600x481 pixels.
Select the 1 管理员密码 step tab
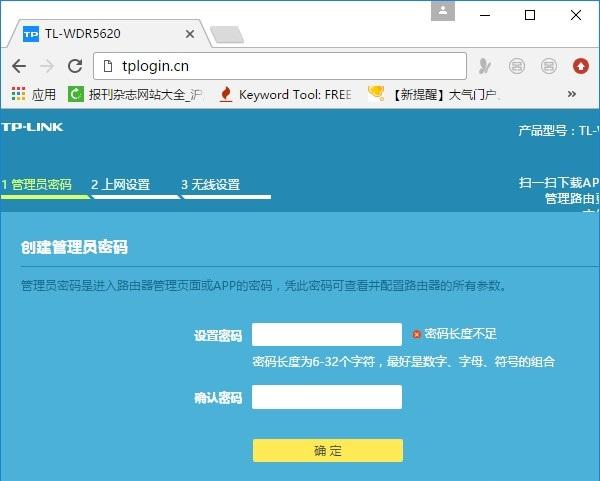point(37,185)
